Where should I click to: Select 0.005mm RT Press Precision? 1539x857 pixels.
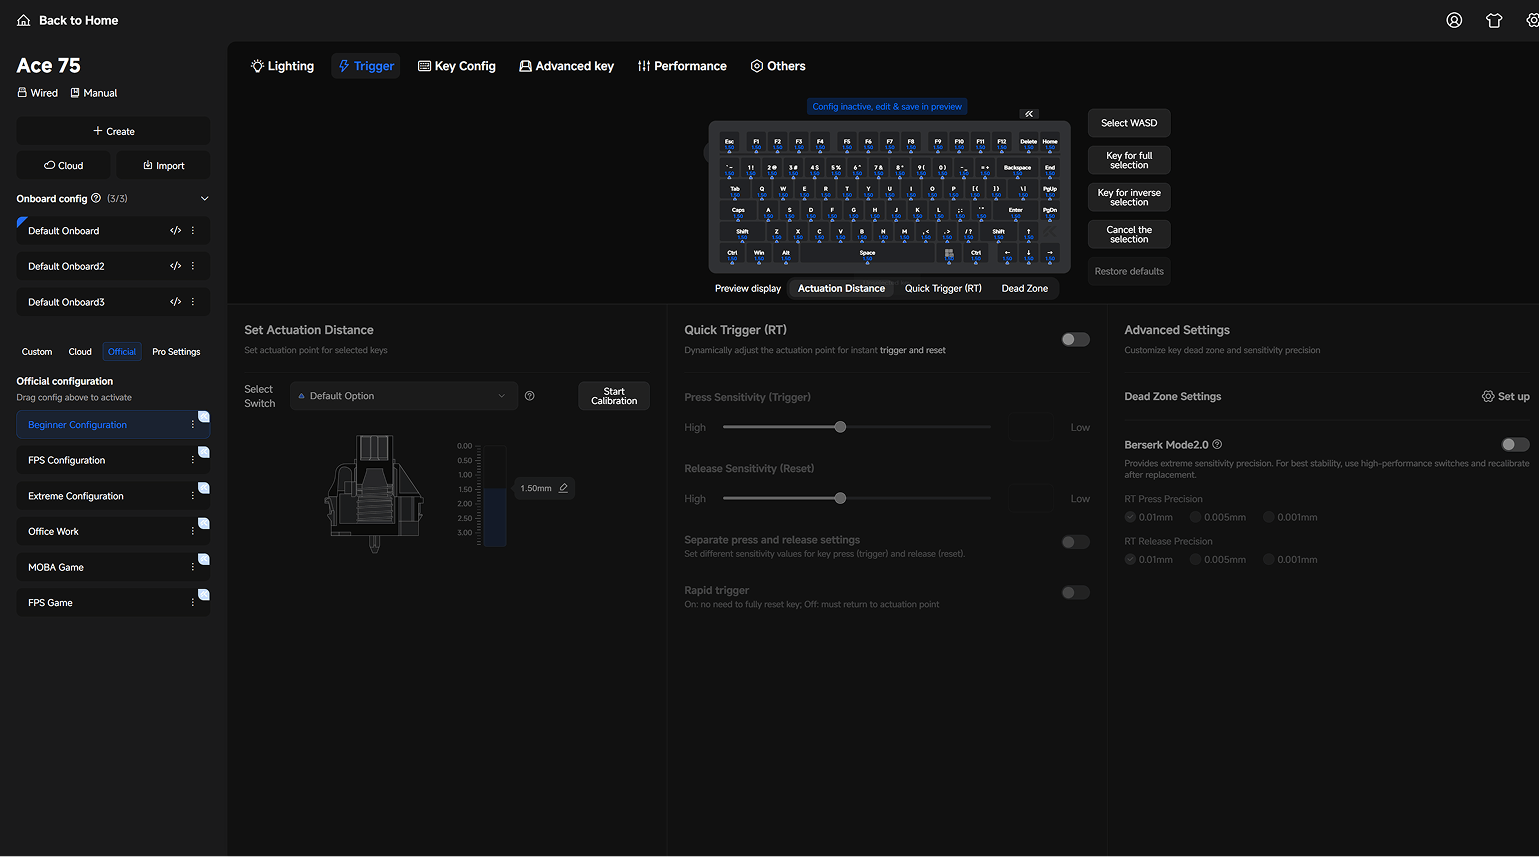[1195, 517]
